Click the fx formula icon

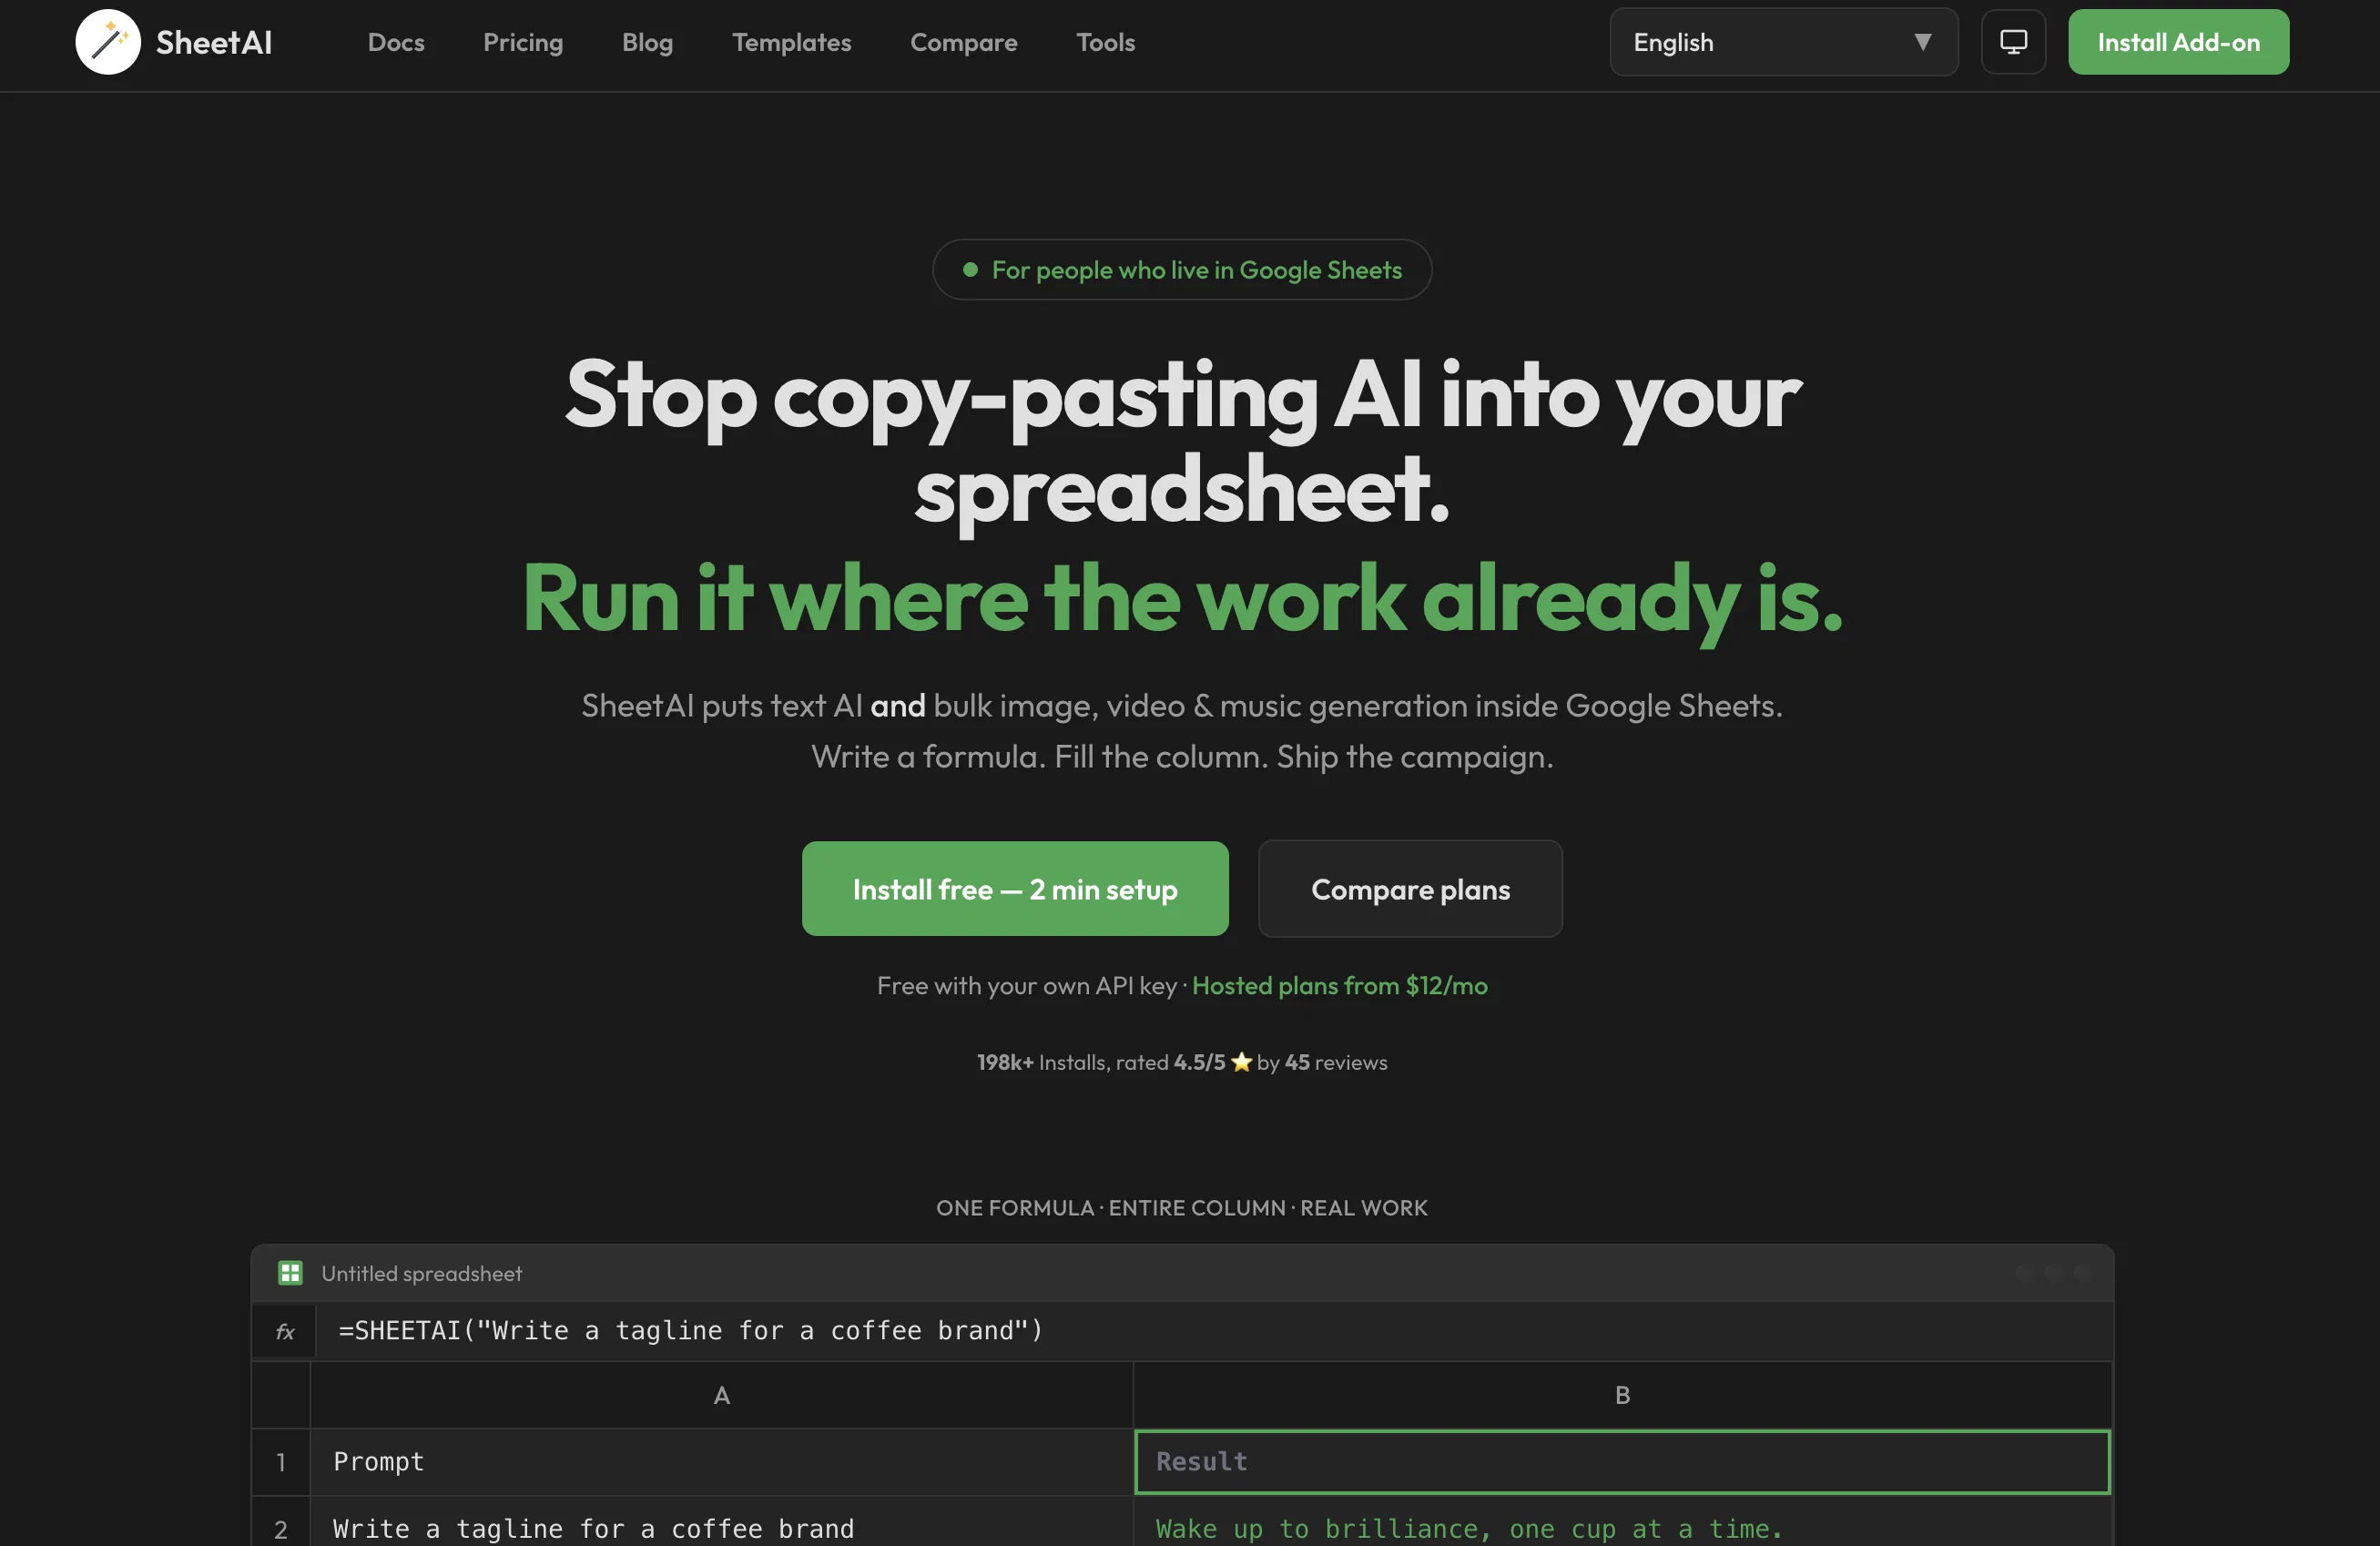point(285,1331)
